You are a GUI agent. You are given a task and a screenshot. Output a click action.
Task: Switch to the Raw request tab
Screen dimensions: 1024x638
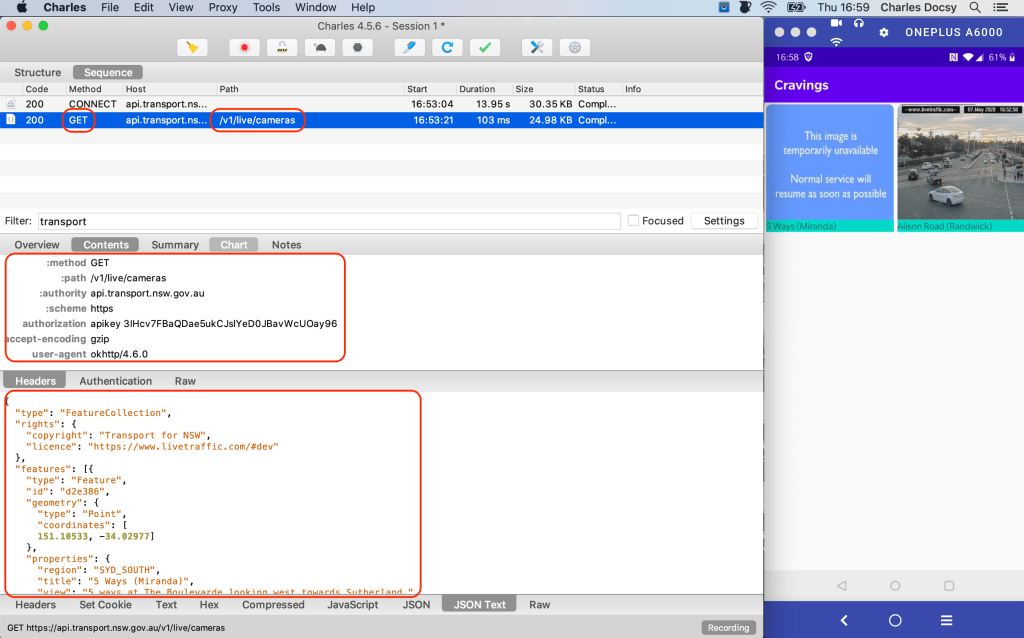(185, 381)
